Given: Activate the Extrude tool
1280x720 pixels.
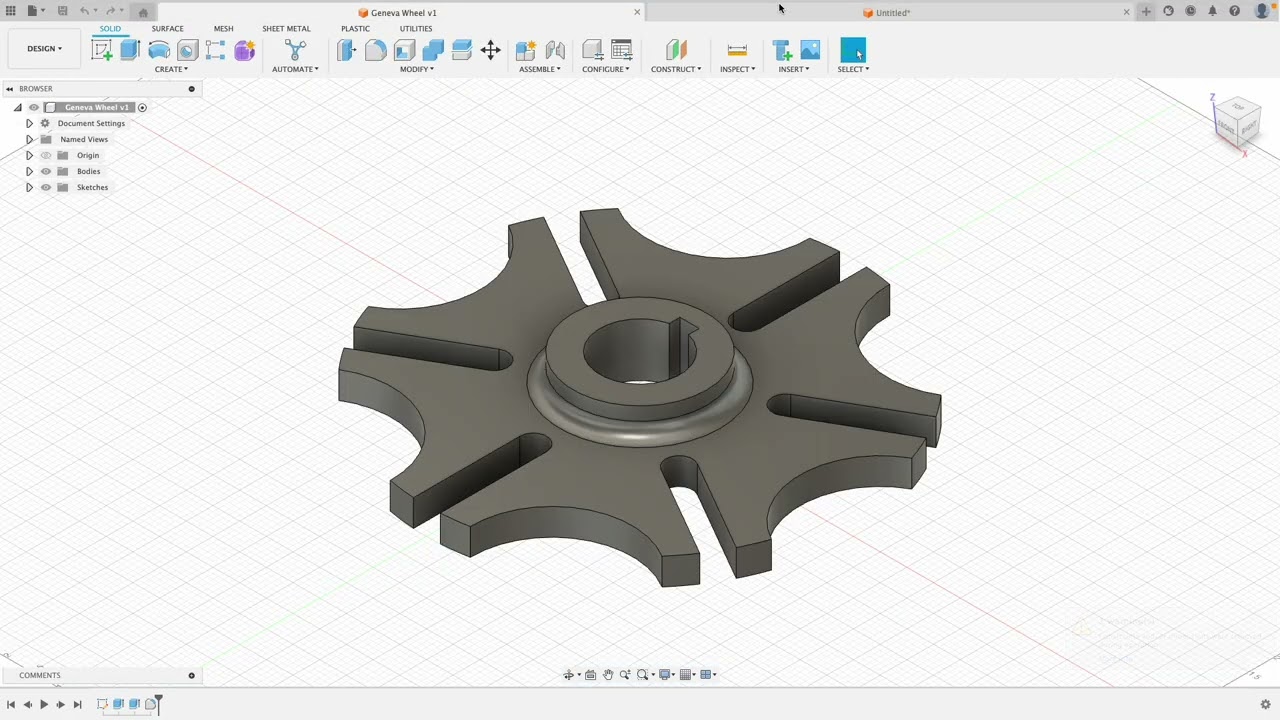Looking at the screenshot, I should pyautogui.click(x=130, y=50).
